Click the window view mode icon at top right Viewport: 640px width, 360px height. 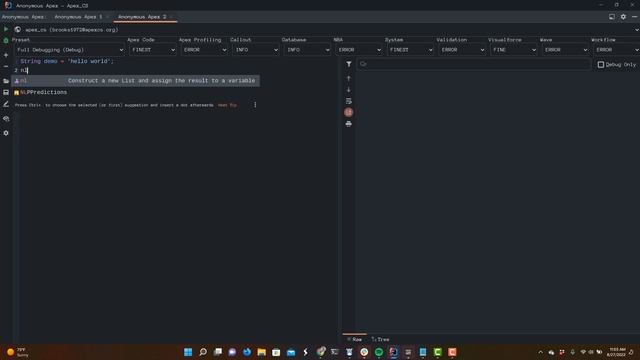coord(612,17)
